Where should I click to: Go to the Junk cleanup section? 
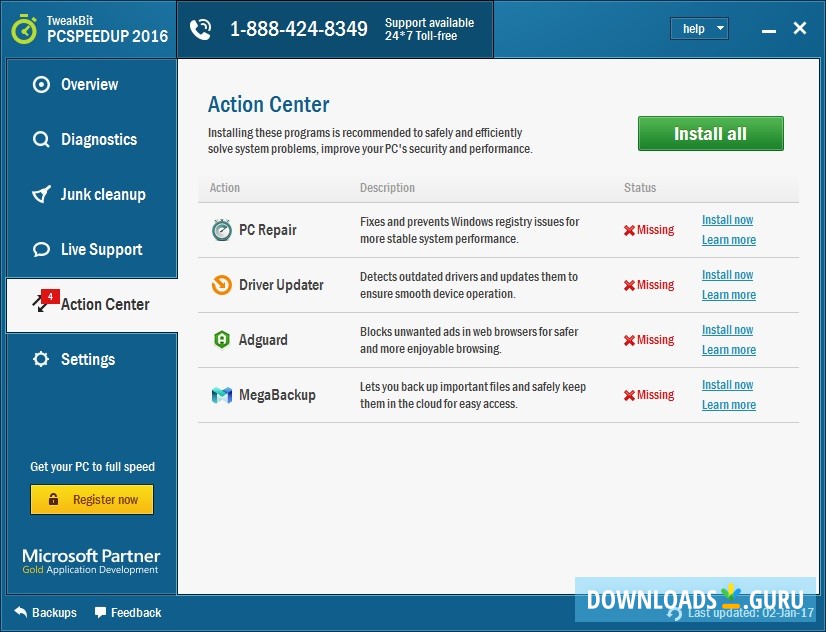(92, 194)
